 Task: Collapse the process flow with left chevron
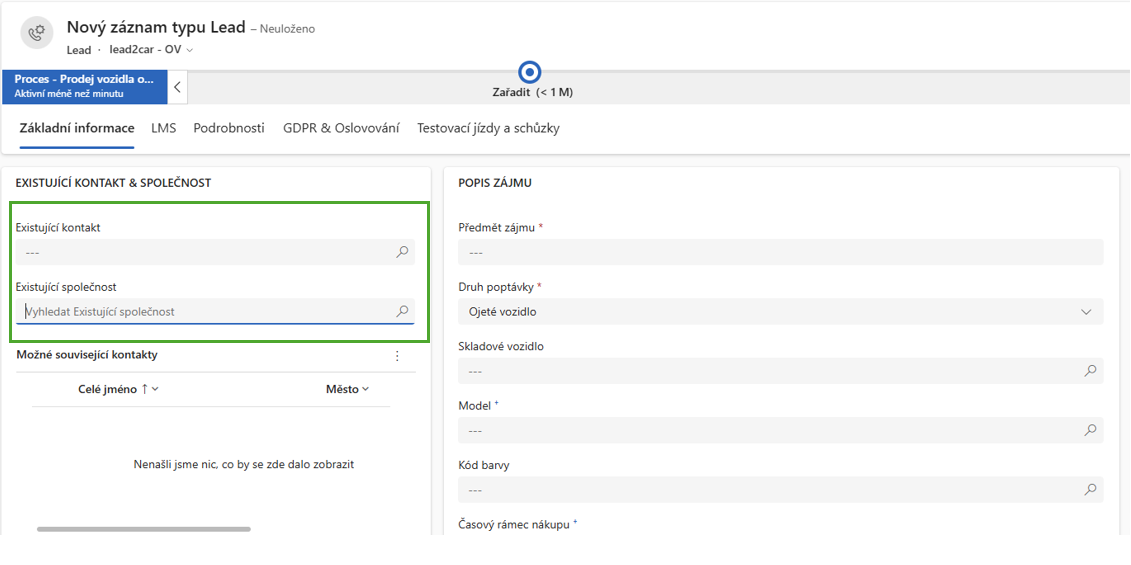pos(177,87)
